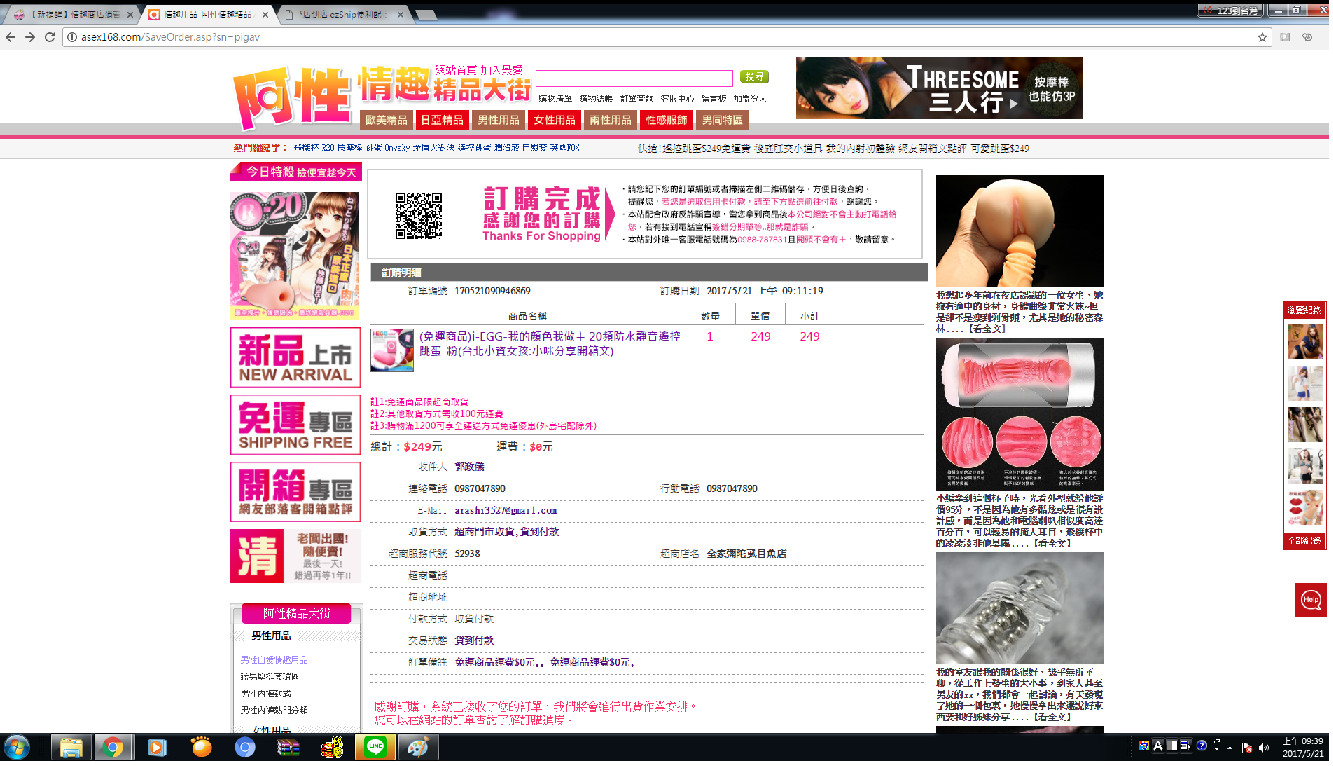The width and height of the screenshot is (1333, 766).
Task: Select the 女性用品 navigation tab
Action: click(x=554, y=120)
